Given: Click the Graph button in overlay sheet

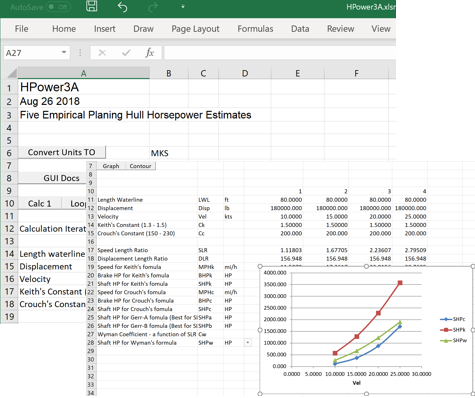Looking at the screenshot, I should click(111, 166).
